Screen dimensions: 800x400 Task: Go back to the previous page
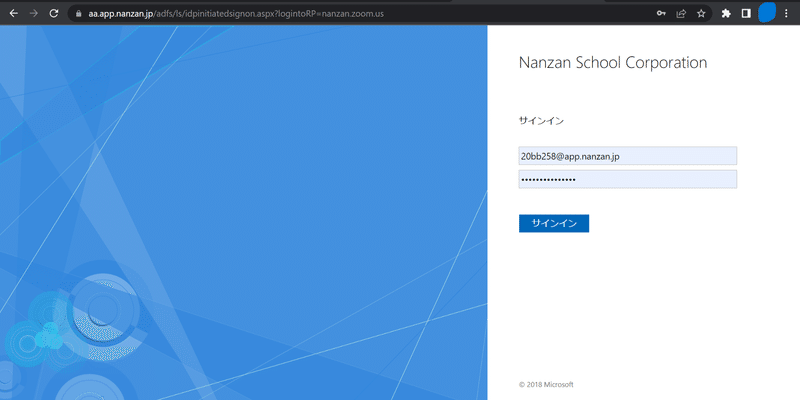coord(14,14)
